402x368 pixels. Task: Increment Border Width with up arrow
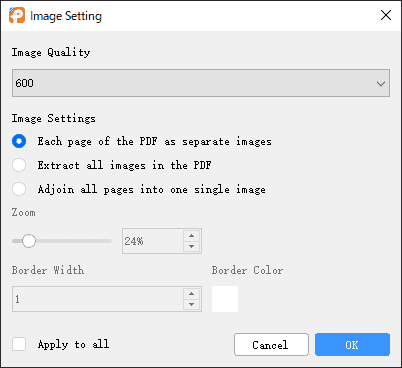coord(191,294)
